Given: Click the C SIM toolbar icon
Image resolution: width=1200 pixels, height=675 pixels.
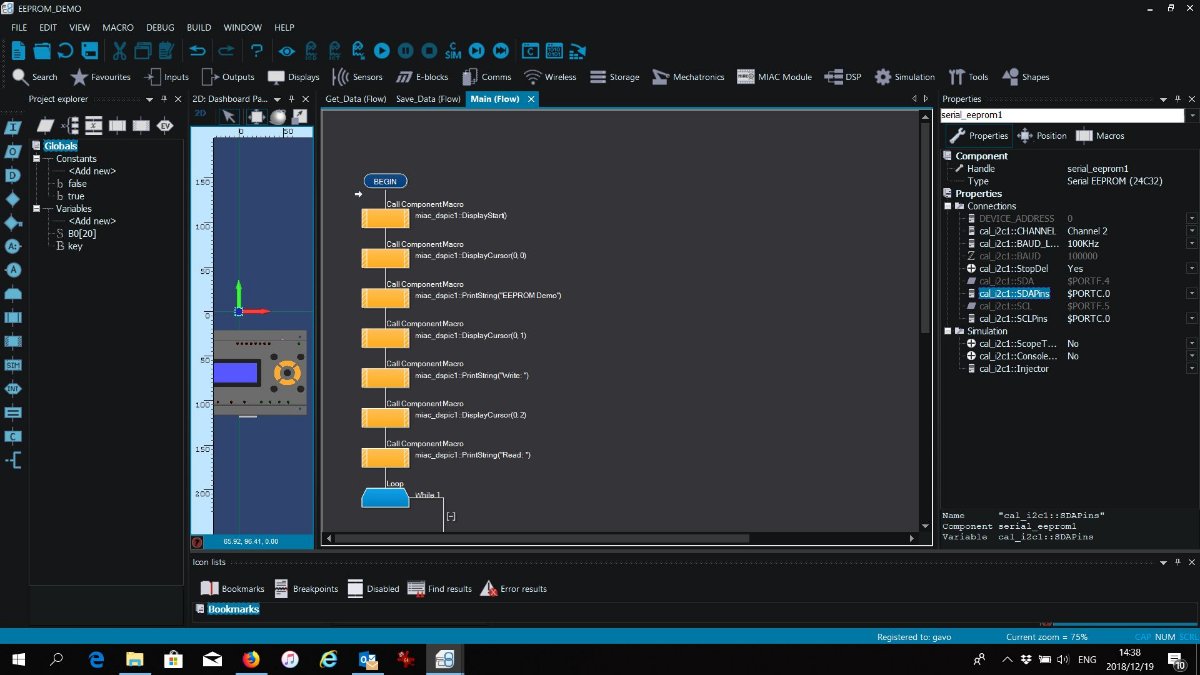Looking at the screenshot, I should [453, 50].
